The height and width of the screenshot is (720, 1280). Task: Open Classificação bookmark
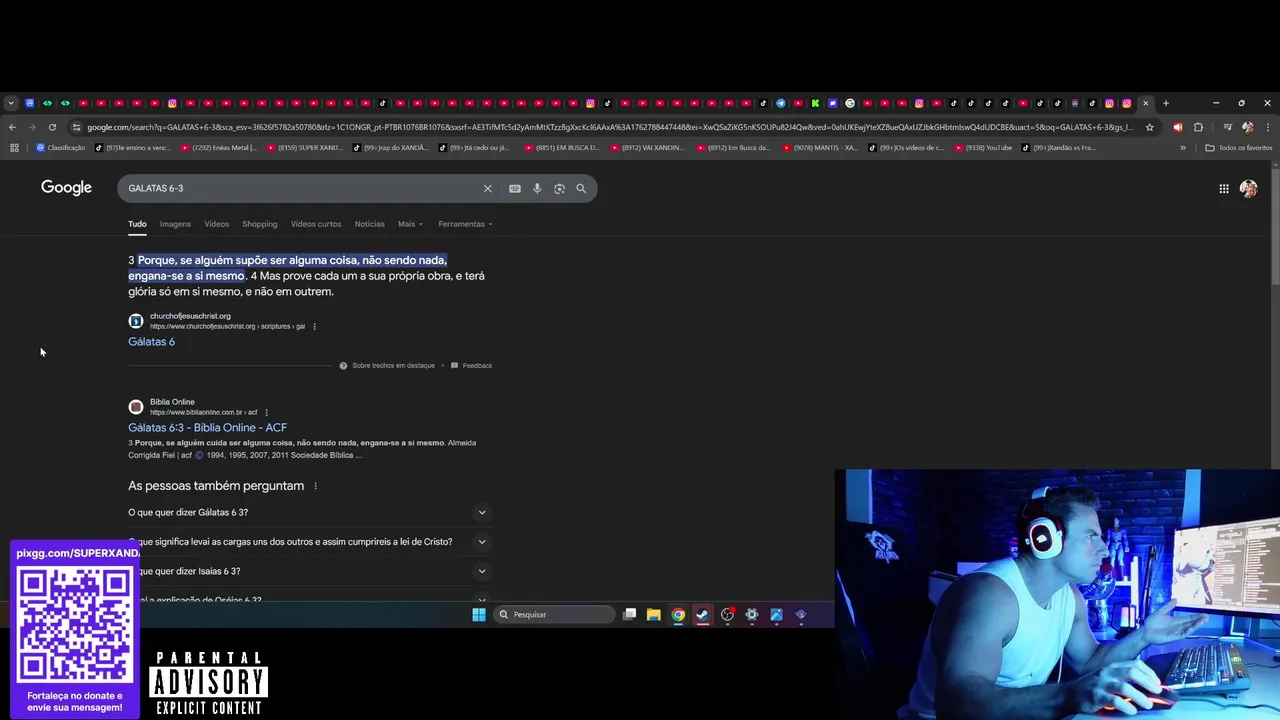pyautogui.click(x=60, y=148)
